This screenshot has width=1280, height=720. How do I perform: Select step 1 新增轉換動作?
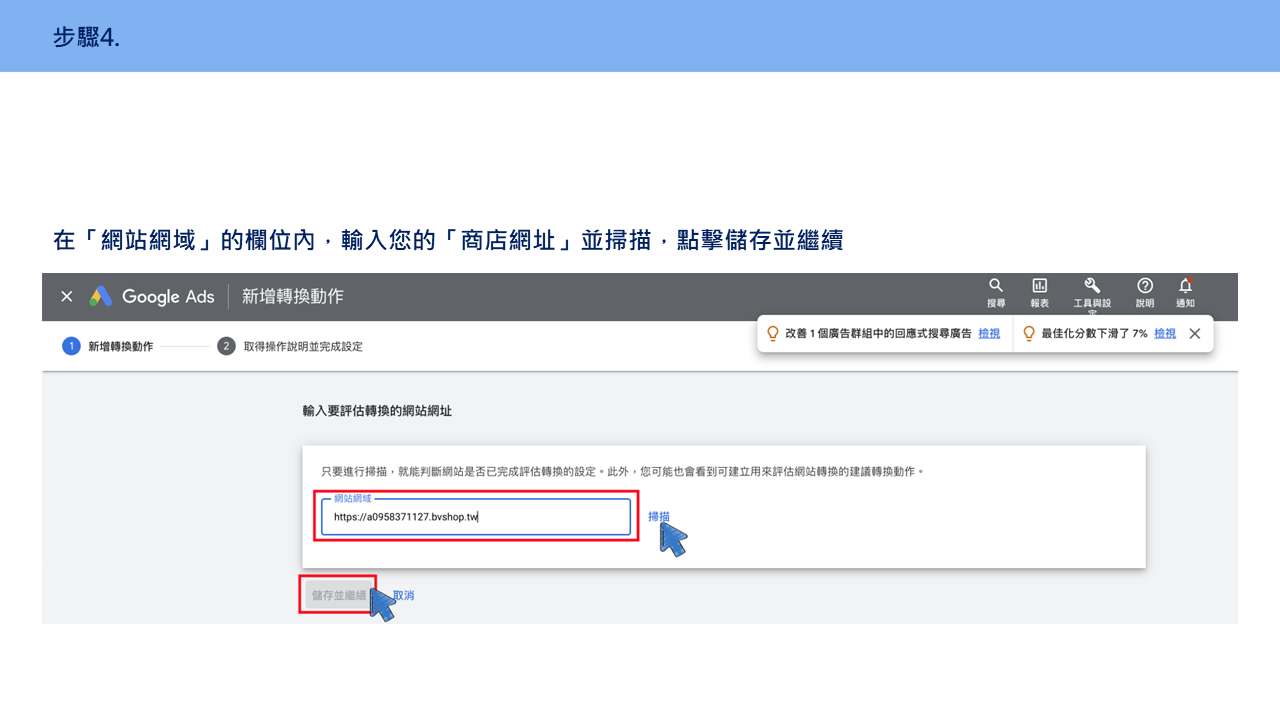tap(107, 346)
